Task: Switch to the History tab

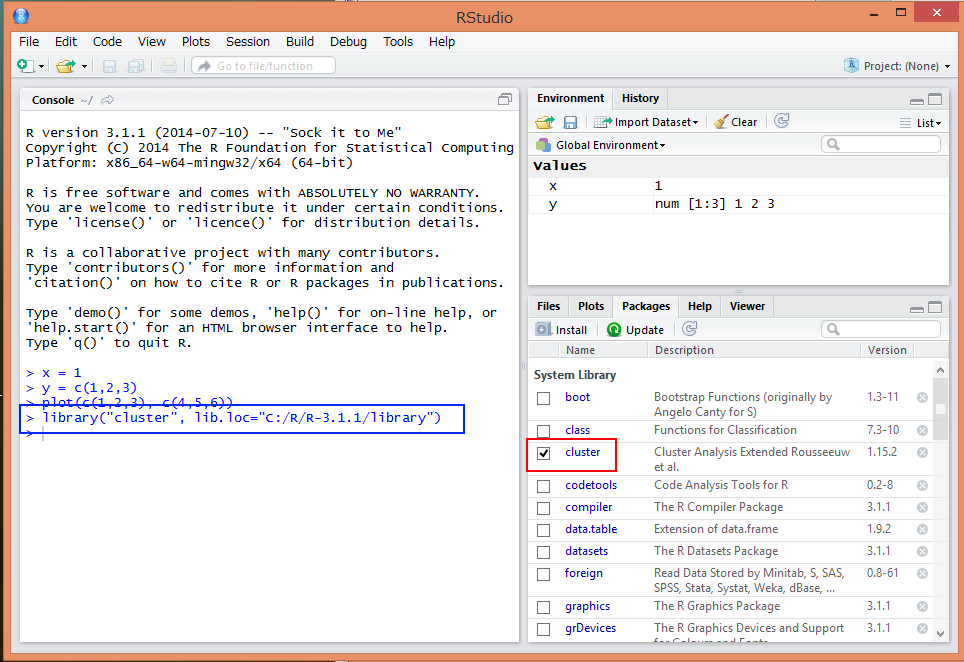Action: coord(640,98)
